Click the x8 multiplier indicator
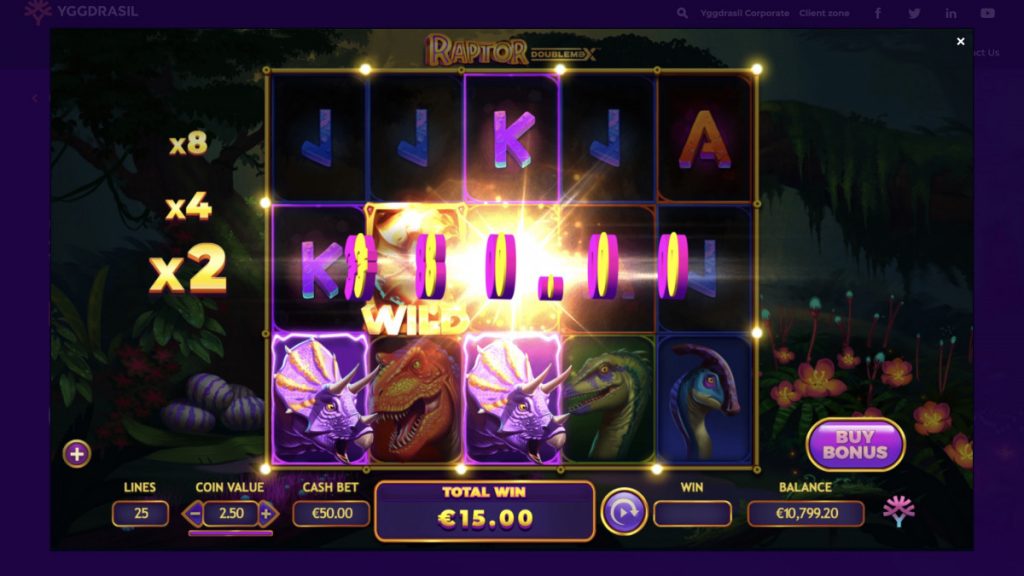 [188, 143]
